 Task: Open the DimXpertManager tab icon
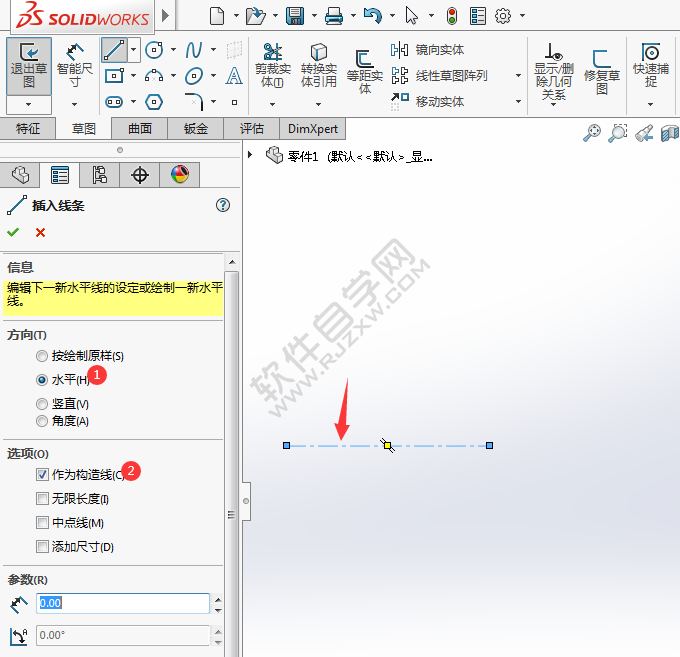(140, 175)
